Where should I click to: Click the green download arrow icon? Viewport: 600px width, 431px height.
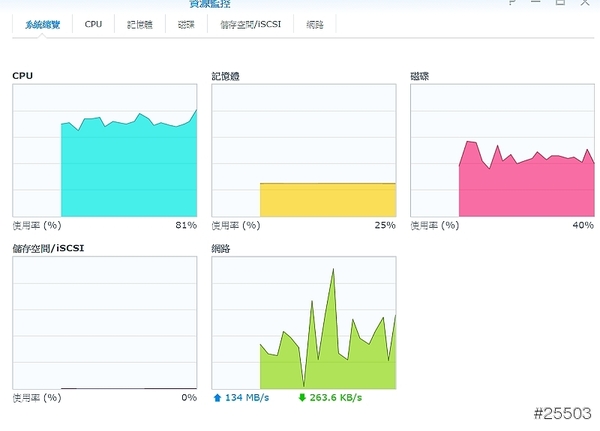302,398
